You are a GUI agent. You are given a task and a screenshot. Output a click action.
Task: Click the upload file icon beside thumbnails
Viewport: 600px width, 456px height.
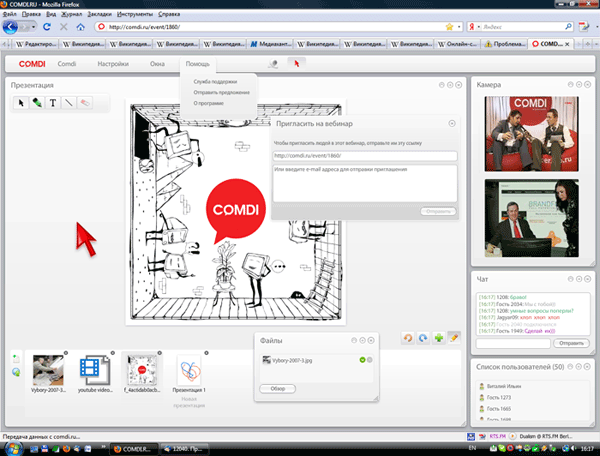[16, 358]
